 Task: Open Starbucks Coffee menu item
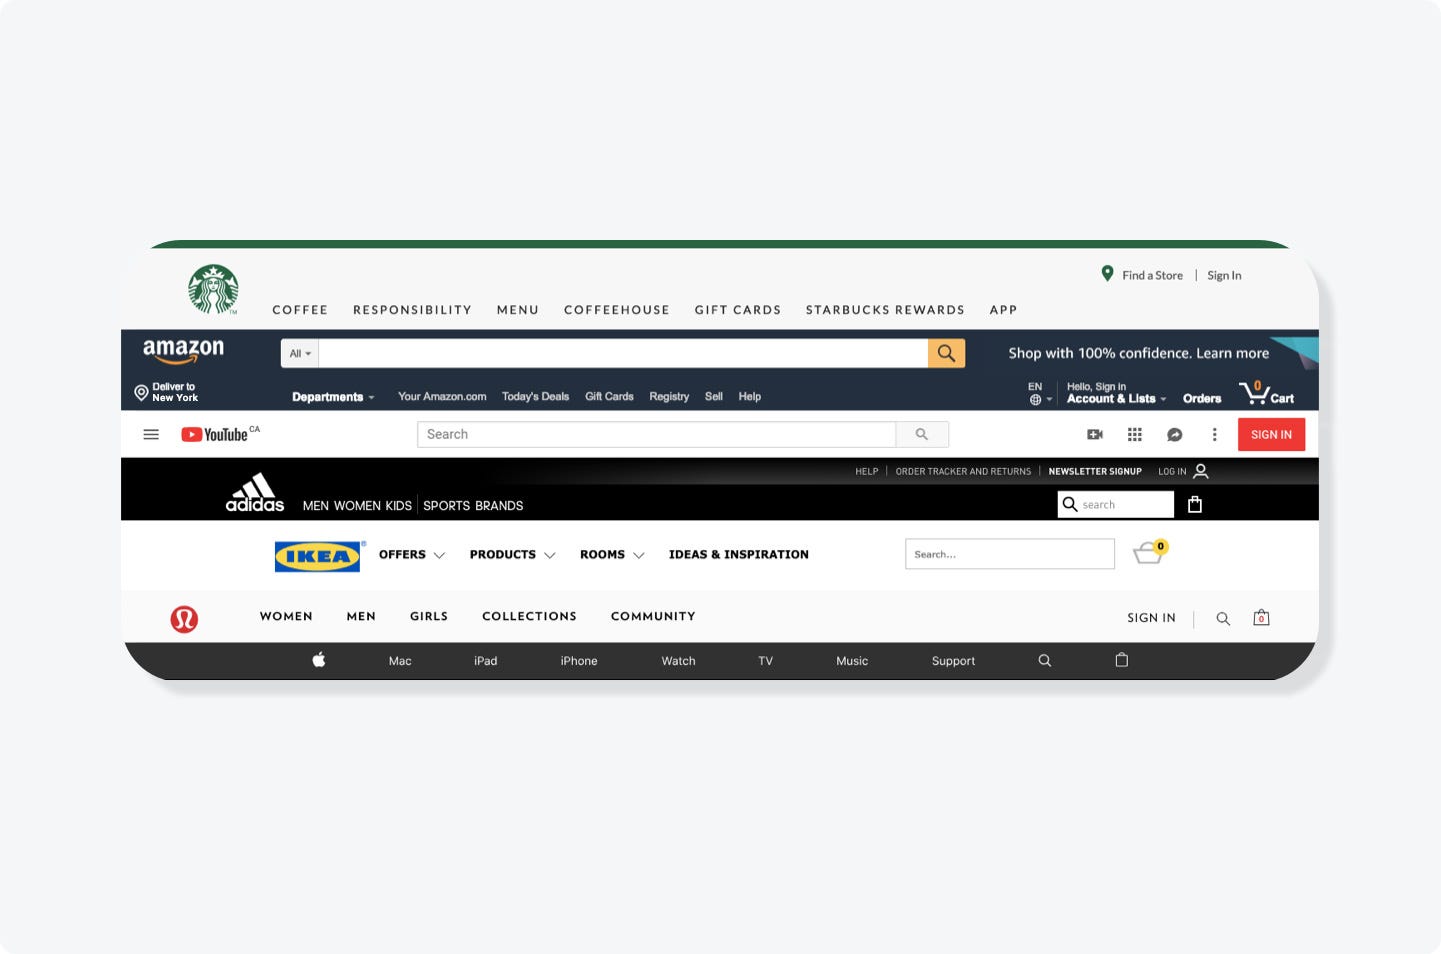300,310
